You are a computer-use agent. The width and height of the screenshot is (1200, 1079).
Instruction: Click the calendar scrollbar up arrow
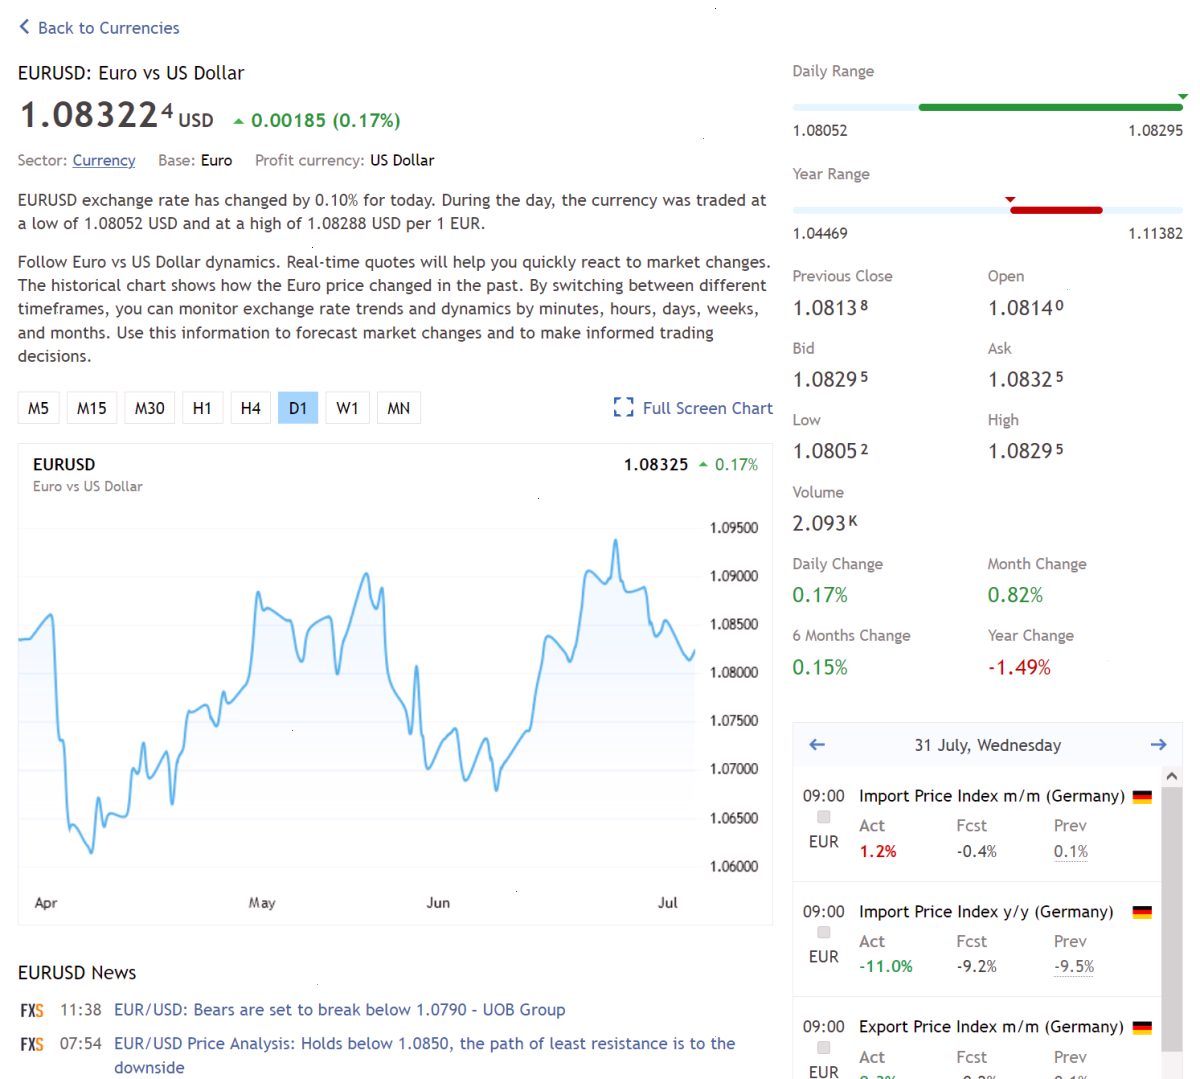1172,776
